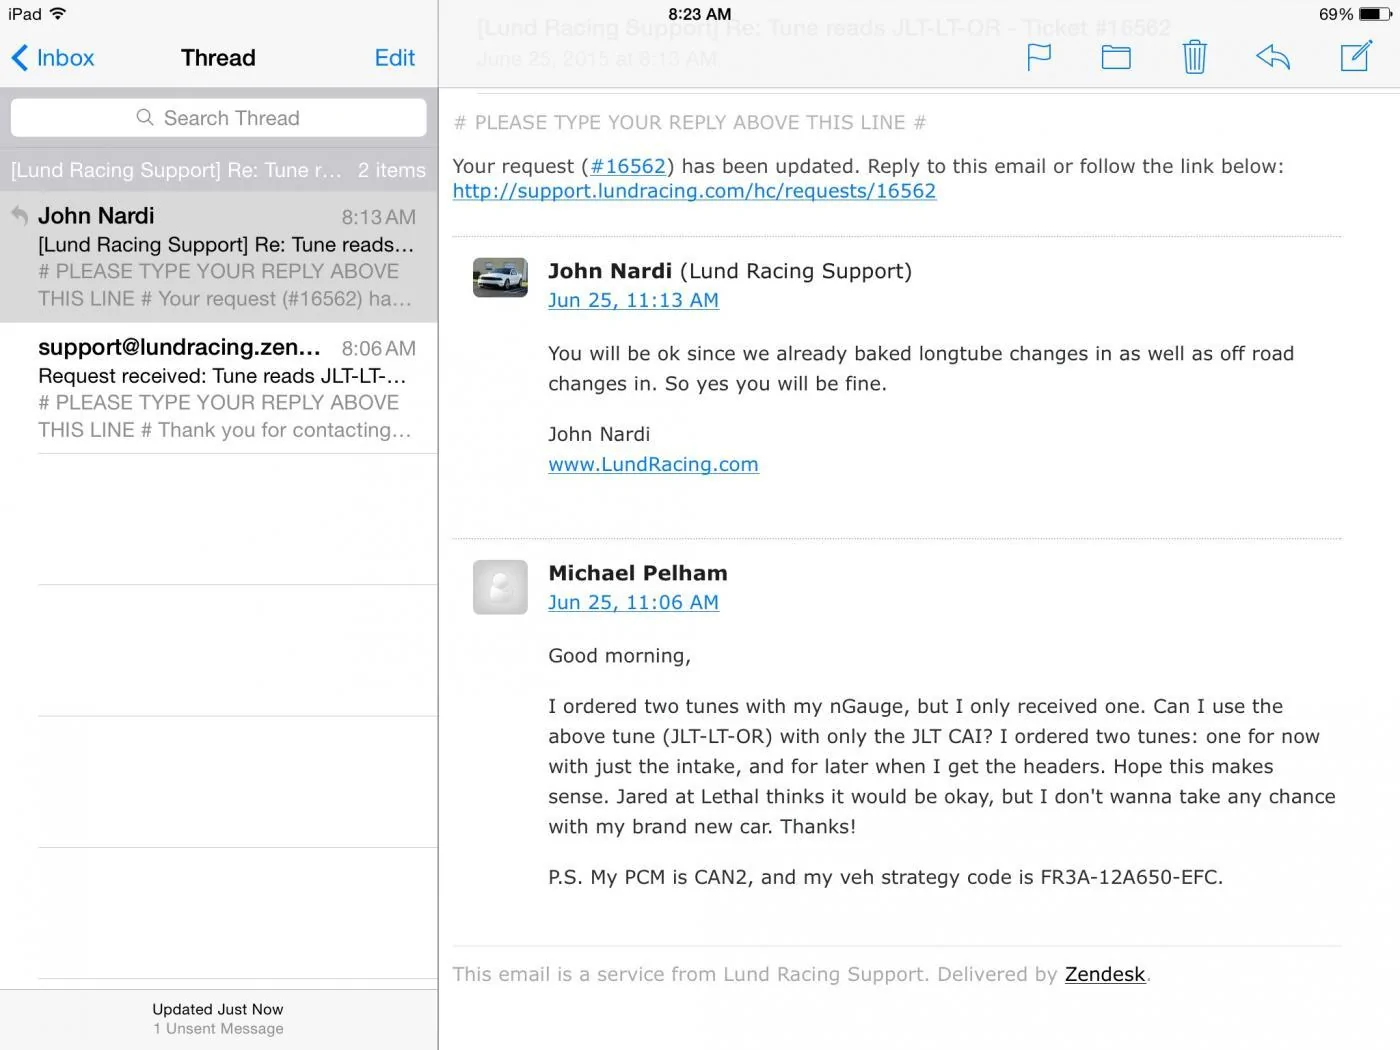Tap the Edit button in thread list
Image resolution: width=1400 pixels, height=1050 pixels.
point(394,58)
